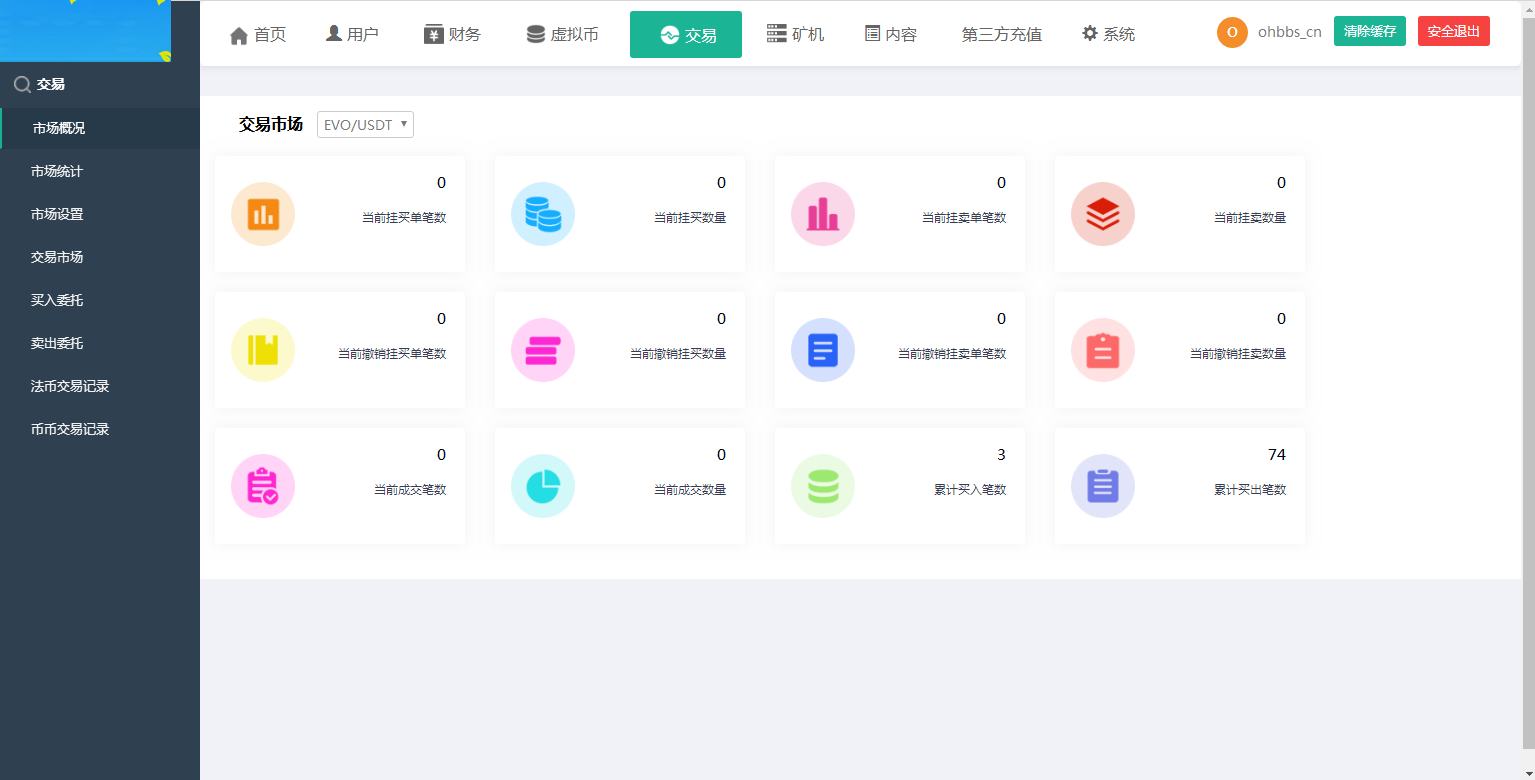
Task: Expand the 系统 settings menu
Action: coord(1108,33)
